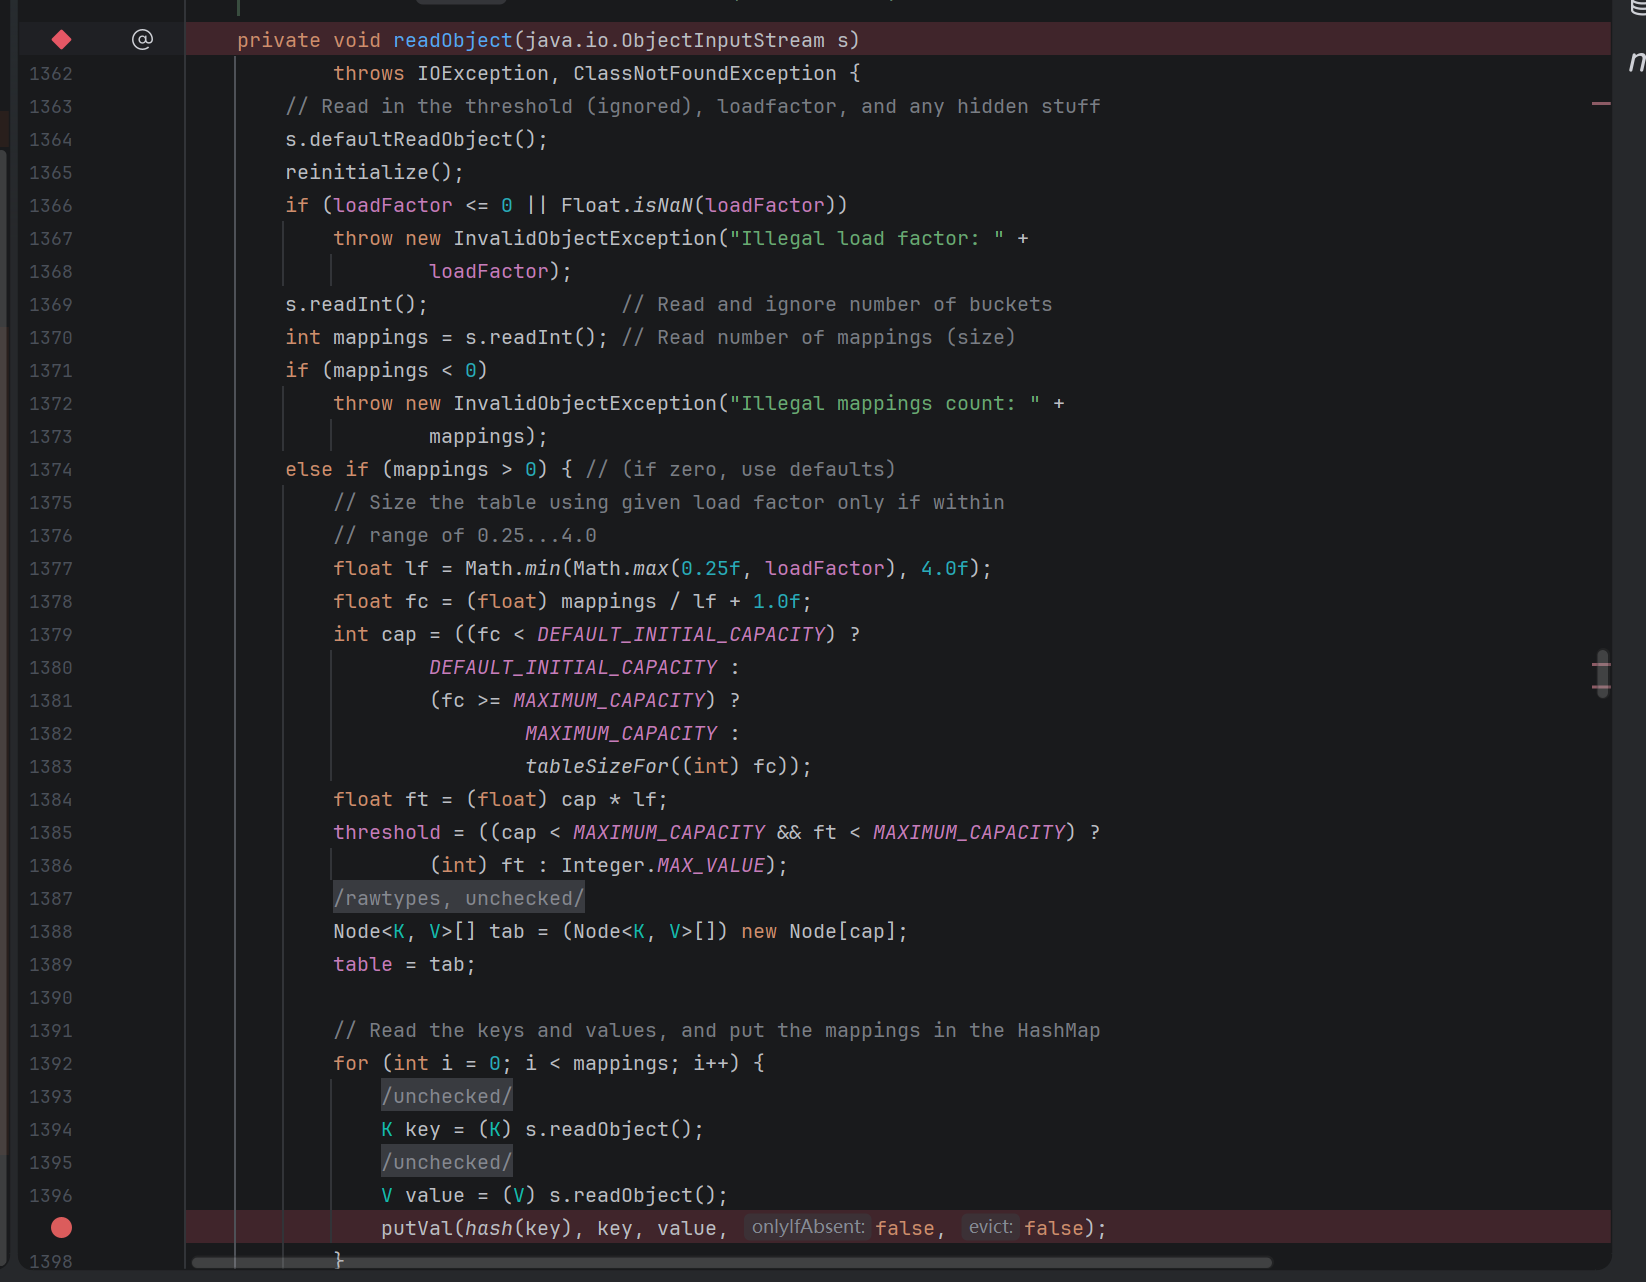
Task: Expand the first folded /unchecked/ above key
Action: pyautogui.click(x=446, y=1096)
